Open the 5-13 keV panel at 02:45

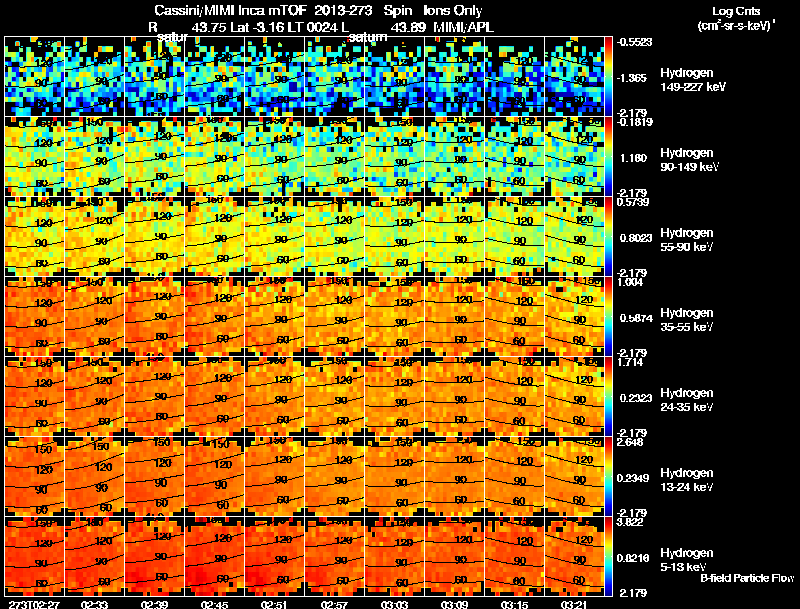click(214, 556)
